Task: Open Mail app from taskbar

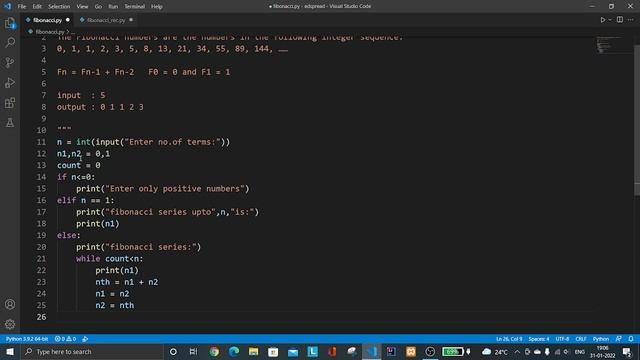Action: 293,352
